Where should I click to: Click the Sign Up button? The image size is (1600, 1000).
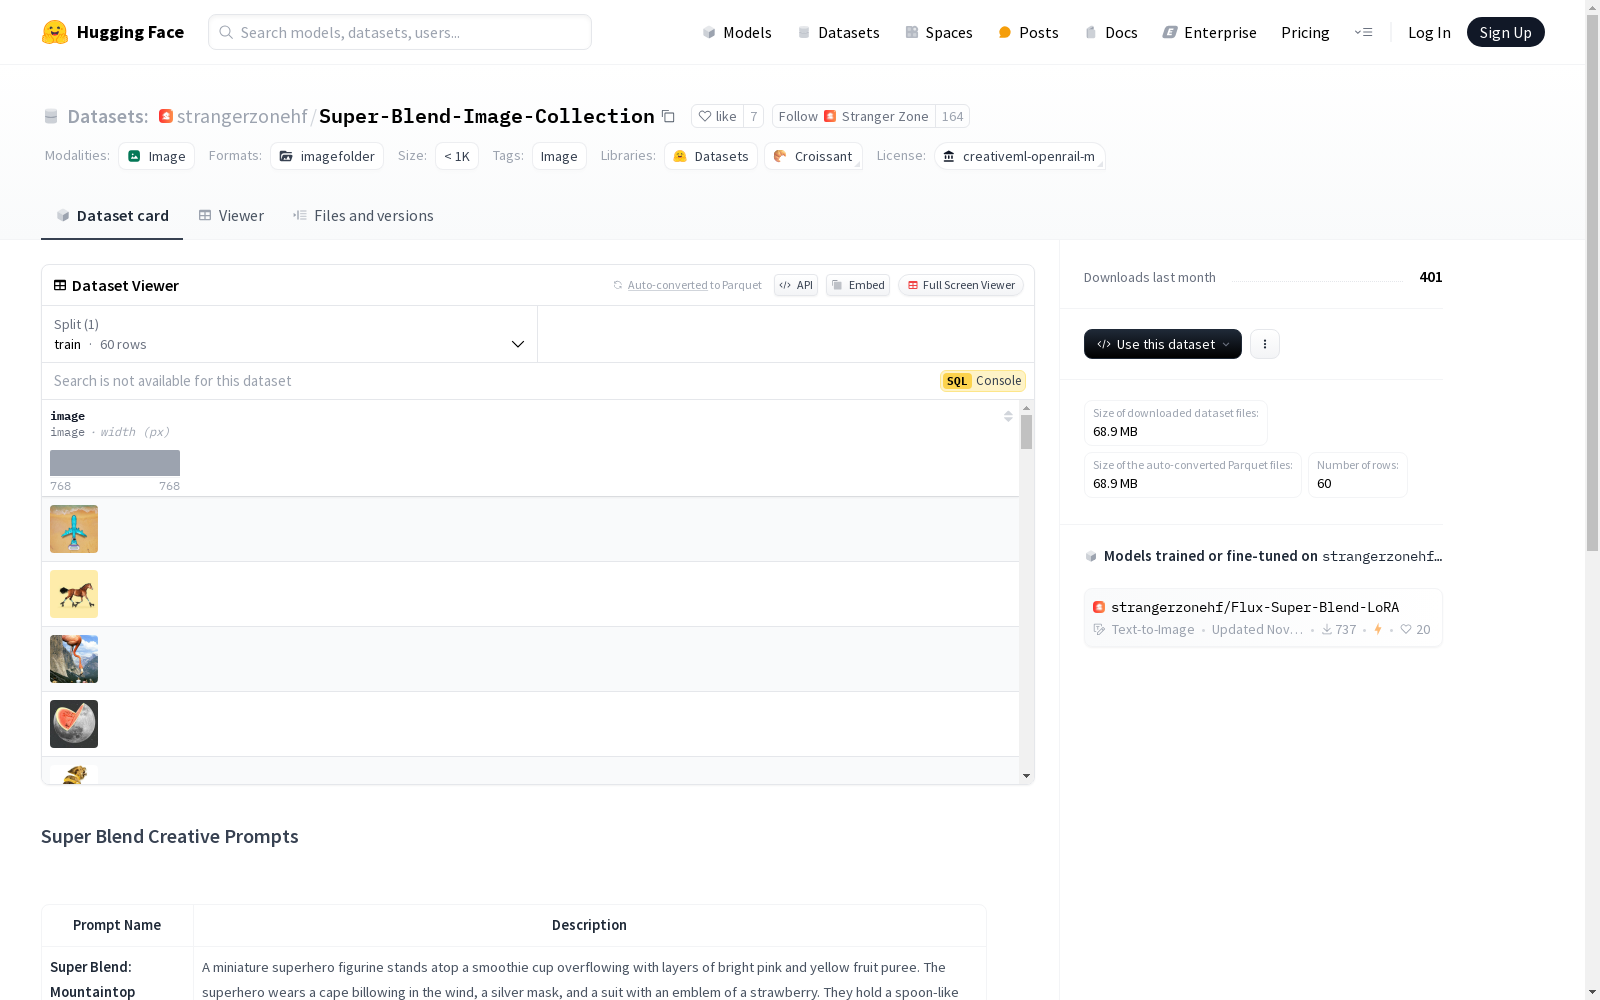click(1506, 32)
